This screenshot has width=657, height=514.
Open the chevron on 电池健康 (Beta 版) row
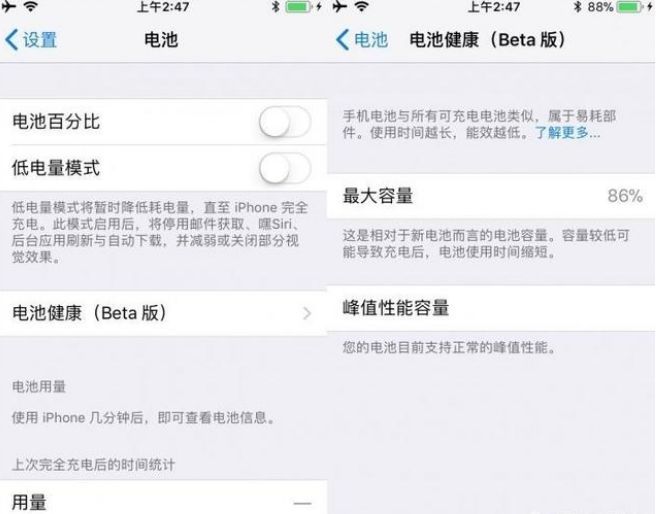[307, 313]
